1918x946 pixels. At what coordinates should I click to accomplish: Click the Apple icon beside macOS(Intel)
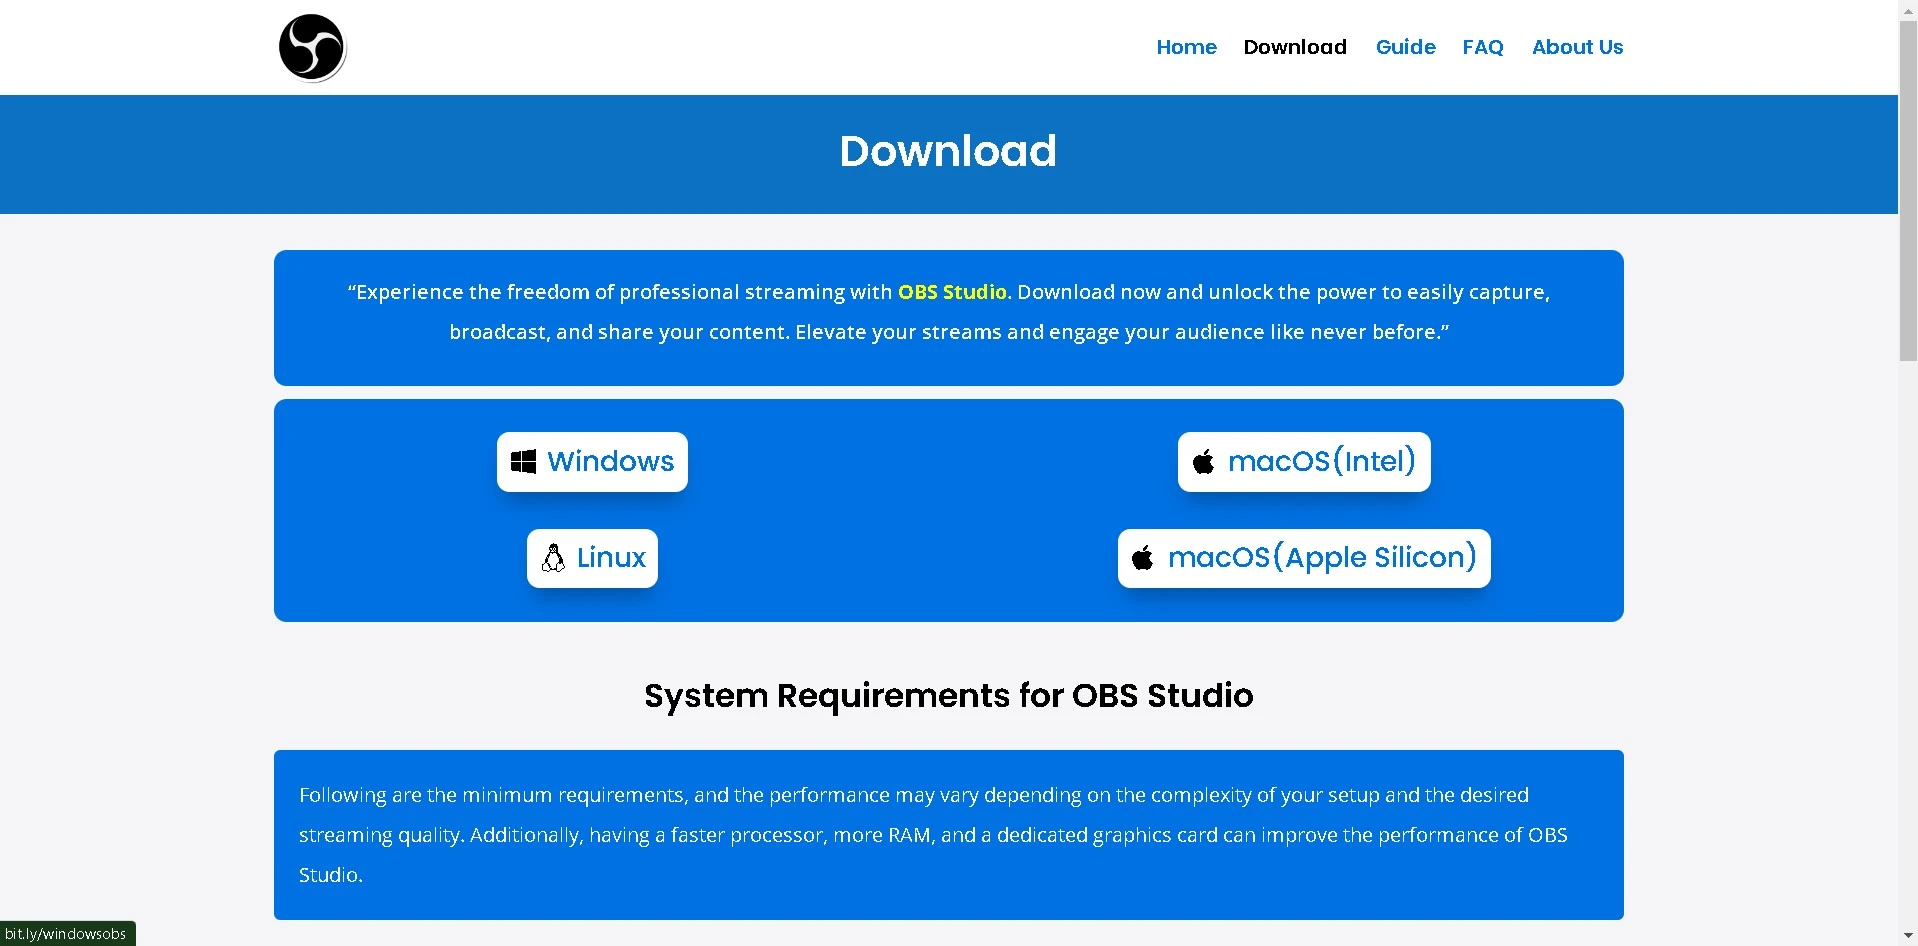[x=1204, y=462]
